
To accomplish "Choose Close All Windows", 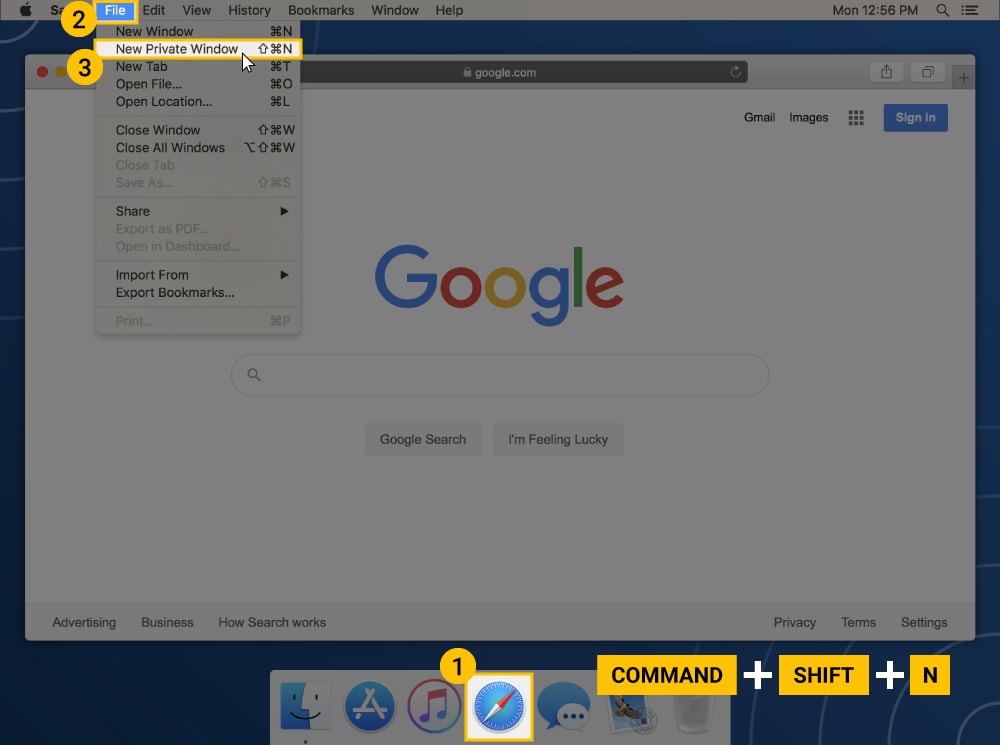I will (198, 147).
